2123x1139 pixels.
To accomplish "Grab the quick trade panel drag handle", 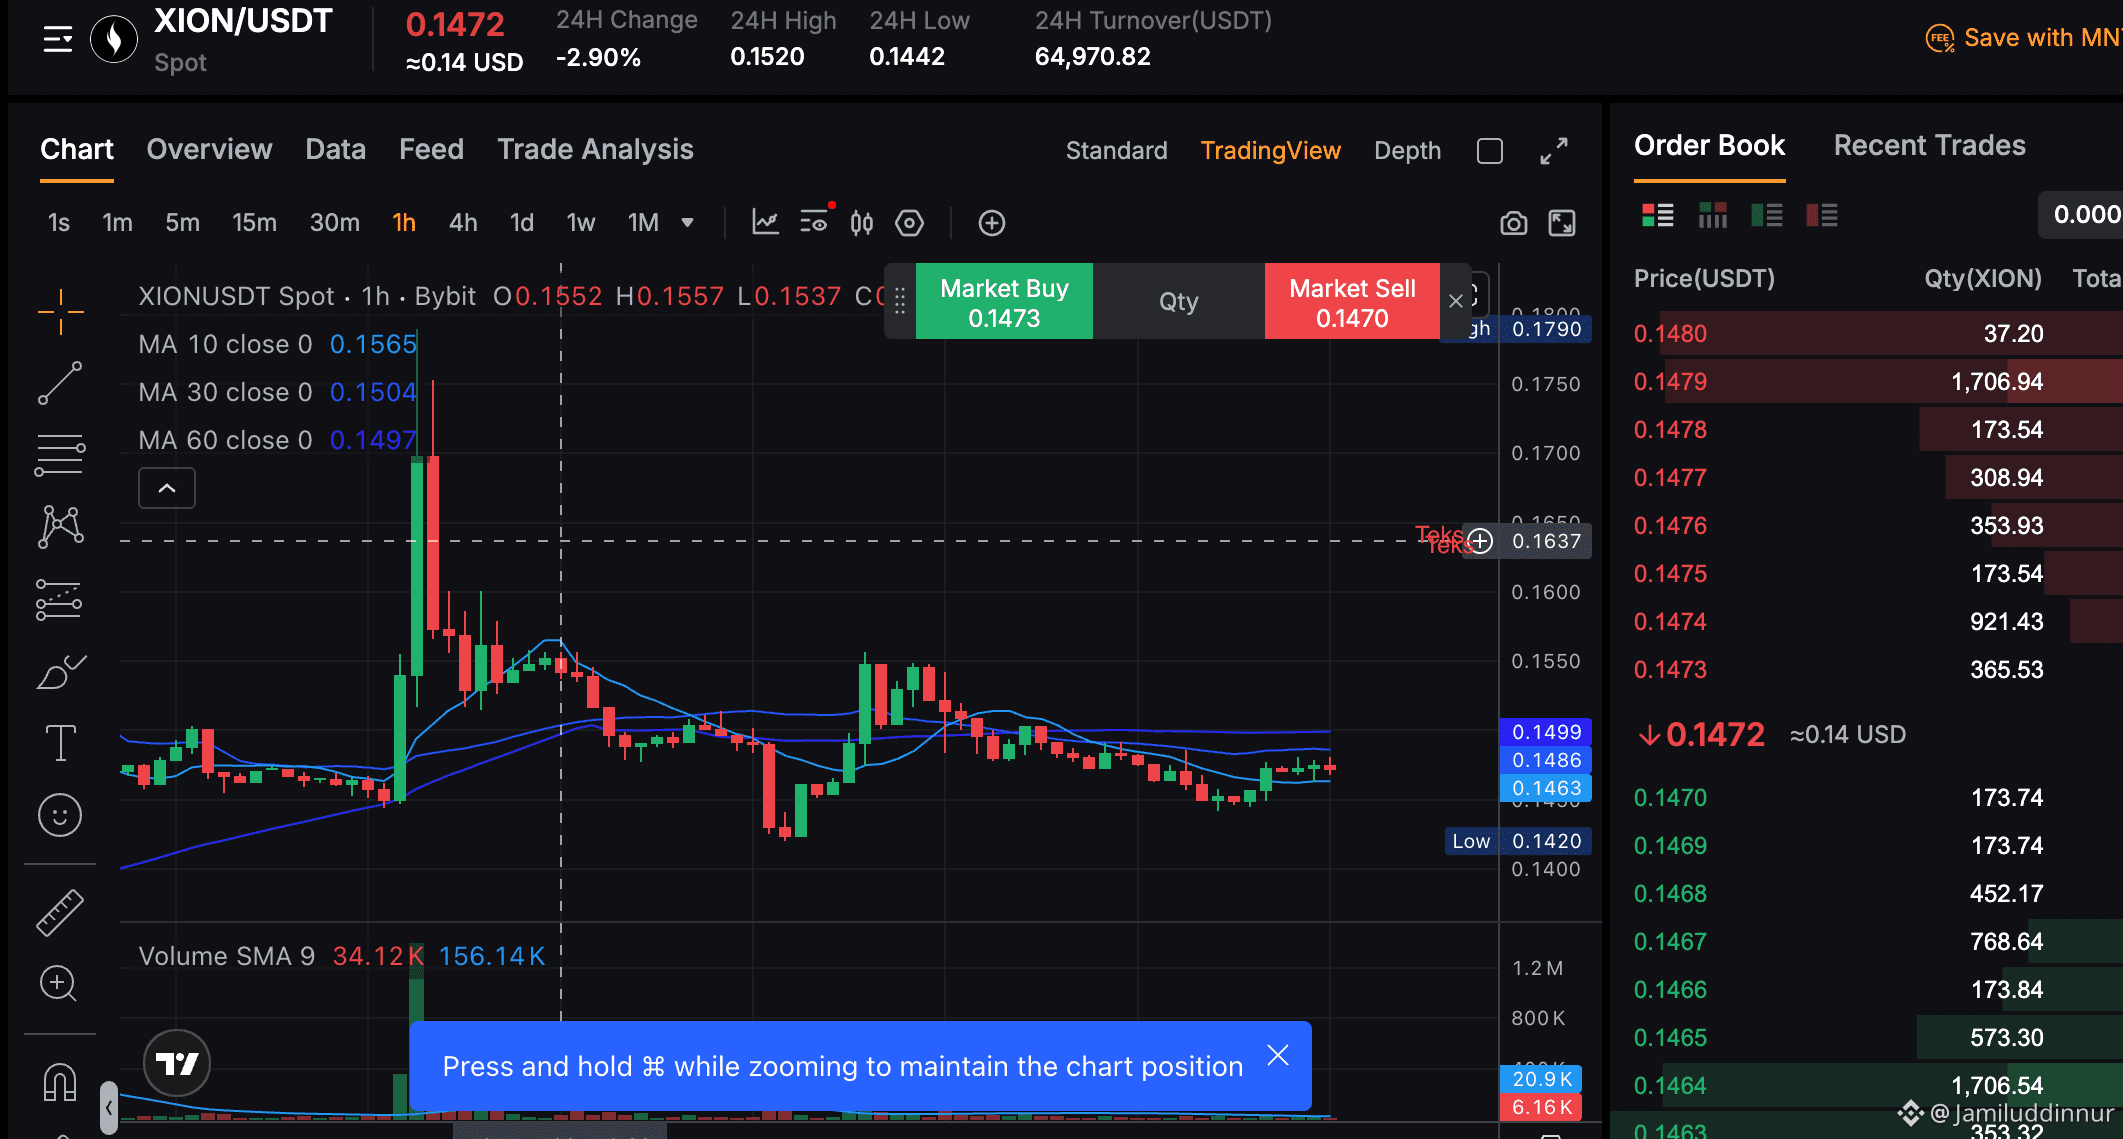I will 900,301.
